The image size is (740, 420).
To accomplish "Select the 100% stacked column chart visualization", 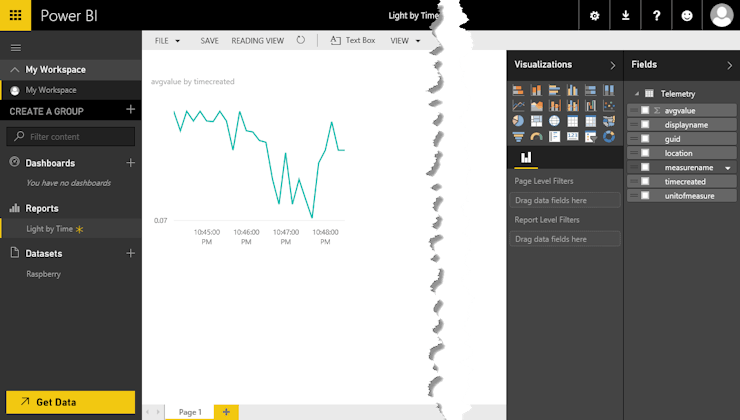I will [609, 90].
